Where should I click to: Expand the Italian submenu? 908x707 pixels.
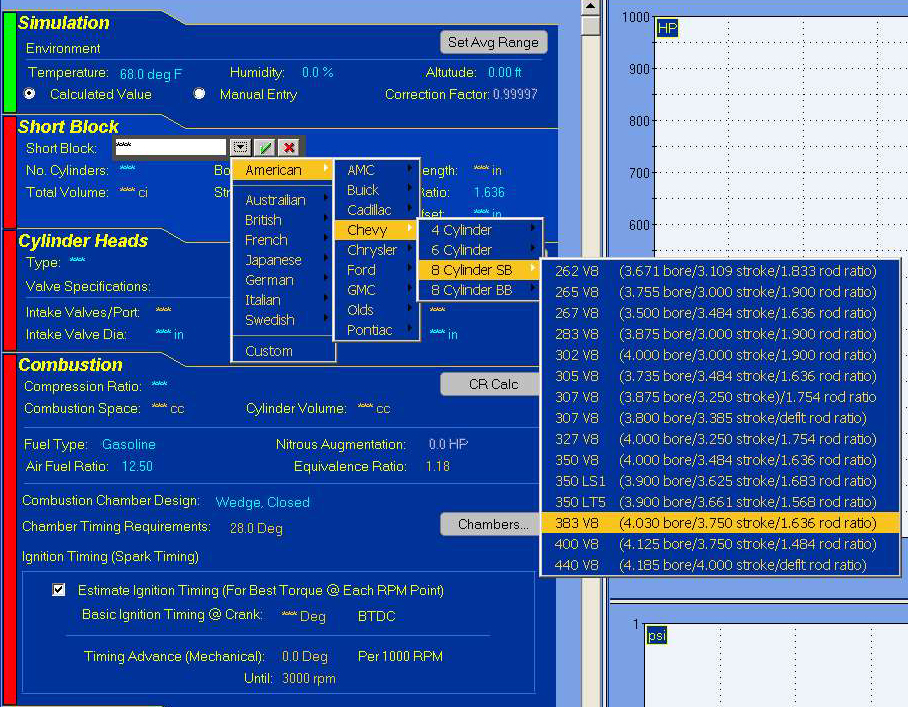pos(283,300)
